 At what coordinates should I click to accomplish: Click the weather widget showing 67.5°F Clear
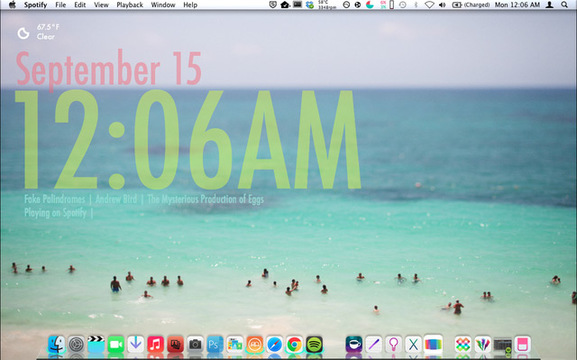pyautogui.click(x=38, y=32)
